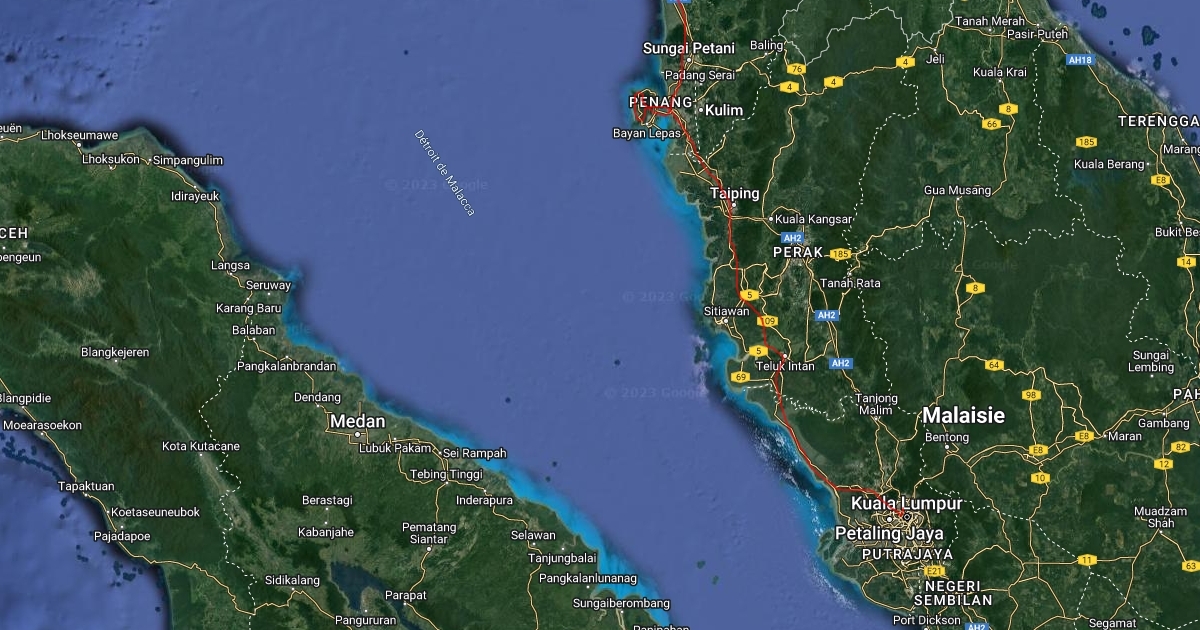
Task: Select the route 64 road shield
Action: [994, 366]
